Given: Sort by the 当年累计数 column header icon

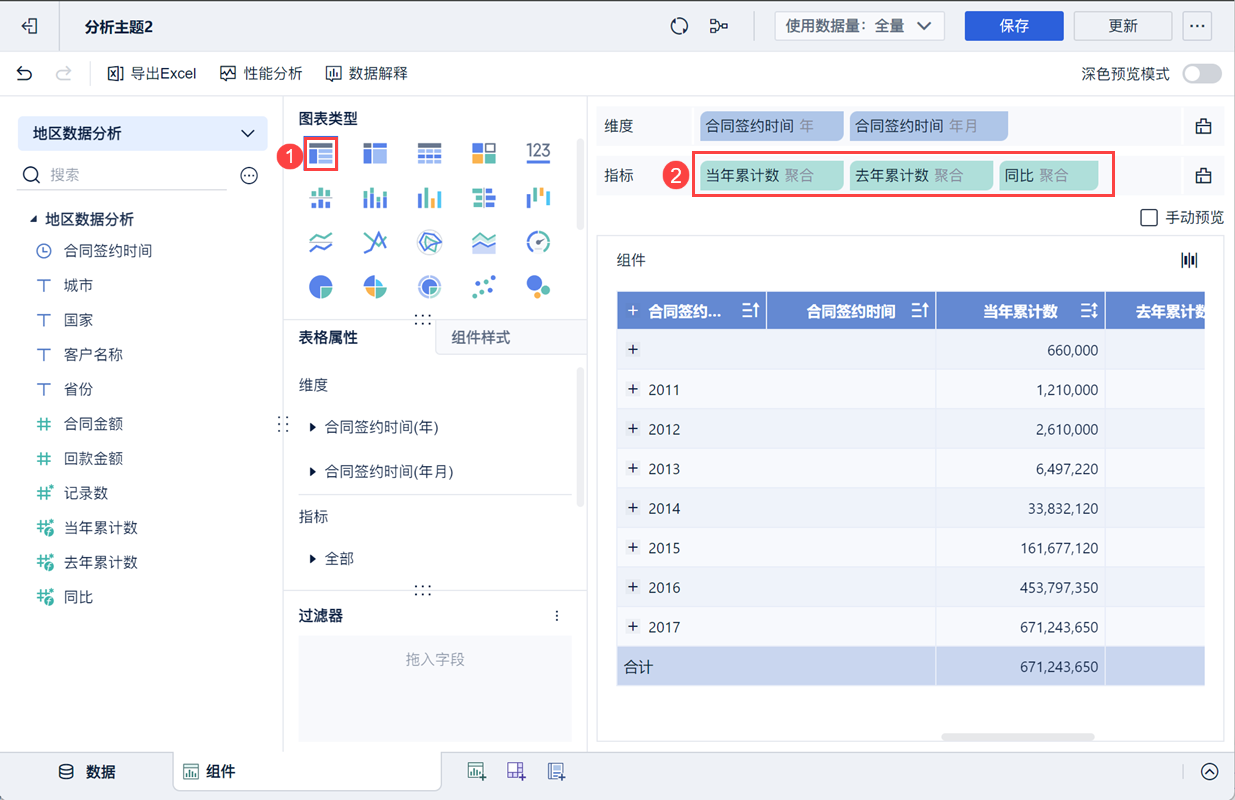Looking at the screenshot, I should point(1089,311).
